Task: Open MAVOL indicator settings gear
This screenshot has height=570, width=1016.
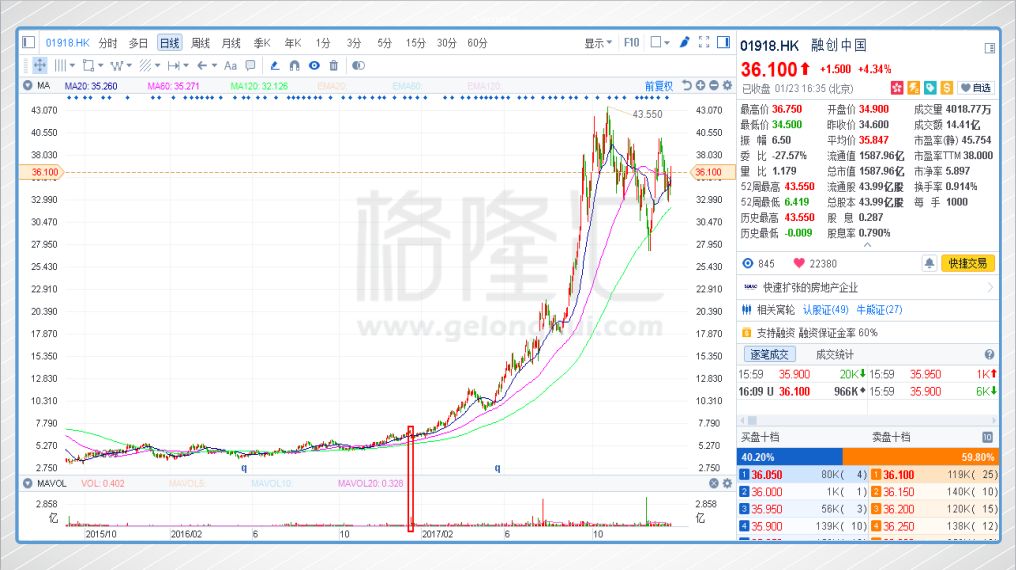Action: click(x=727, y=483)
